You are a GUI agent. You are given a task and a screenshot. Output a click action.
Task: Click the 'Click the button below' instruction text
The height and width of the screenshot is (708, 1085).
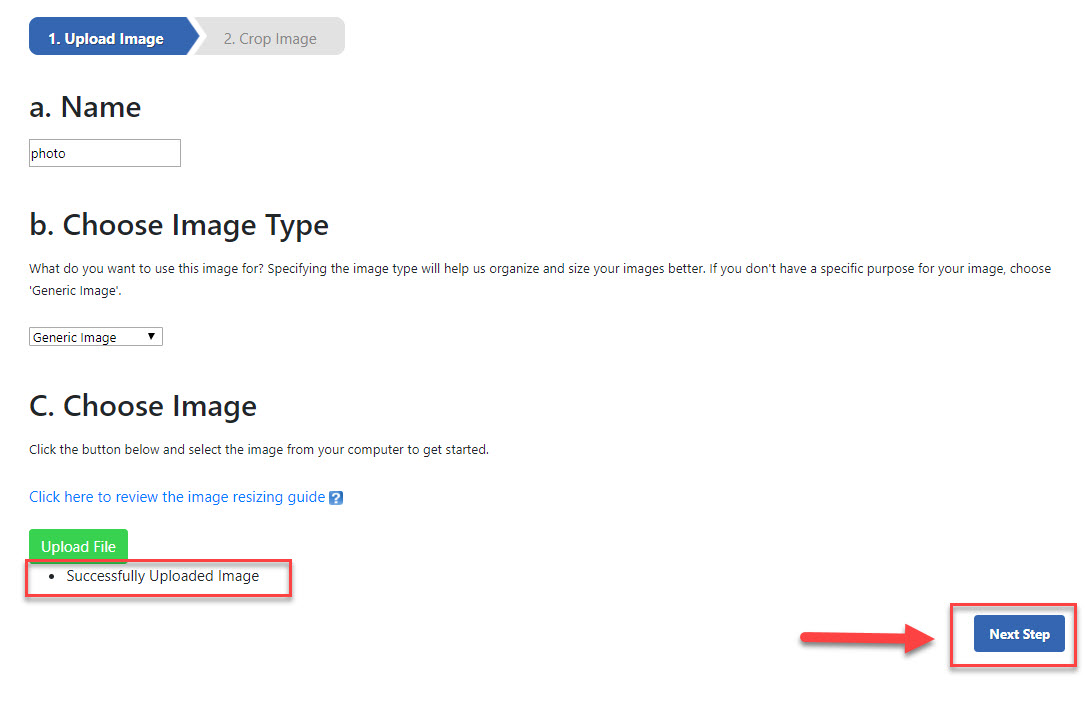[258, 450]
